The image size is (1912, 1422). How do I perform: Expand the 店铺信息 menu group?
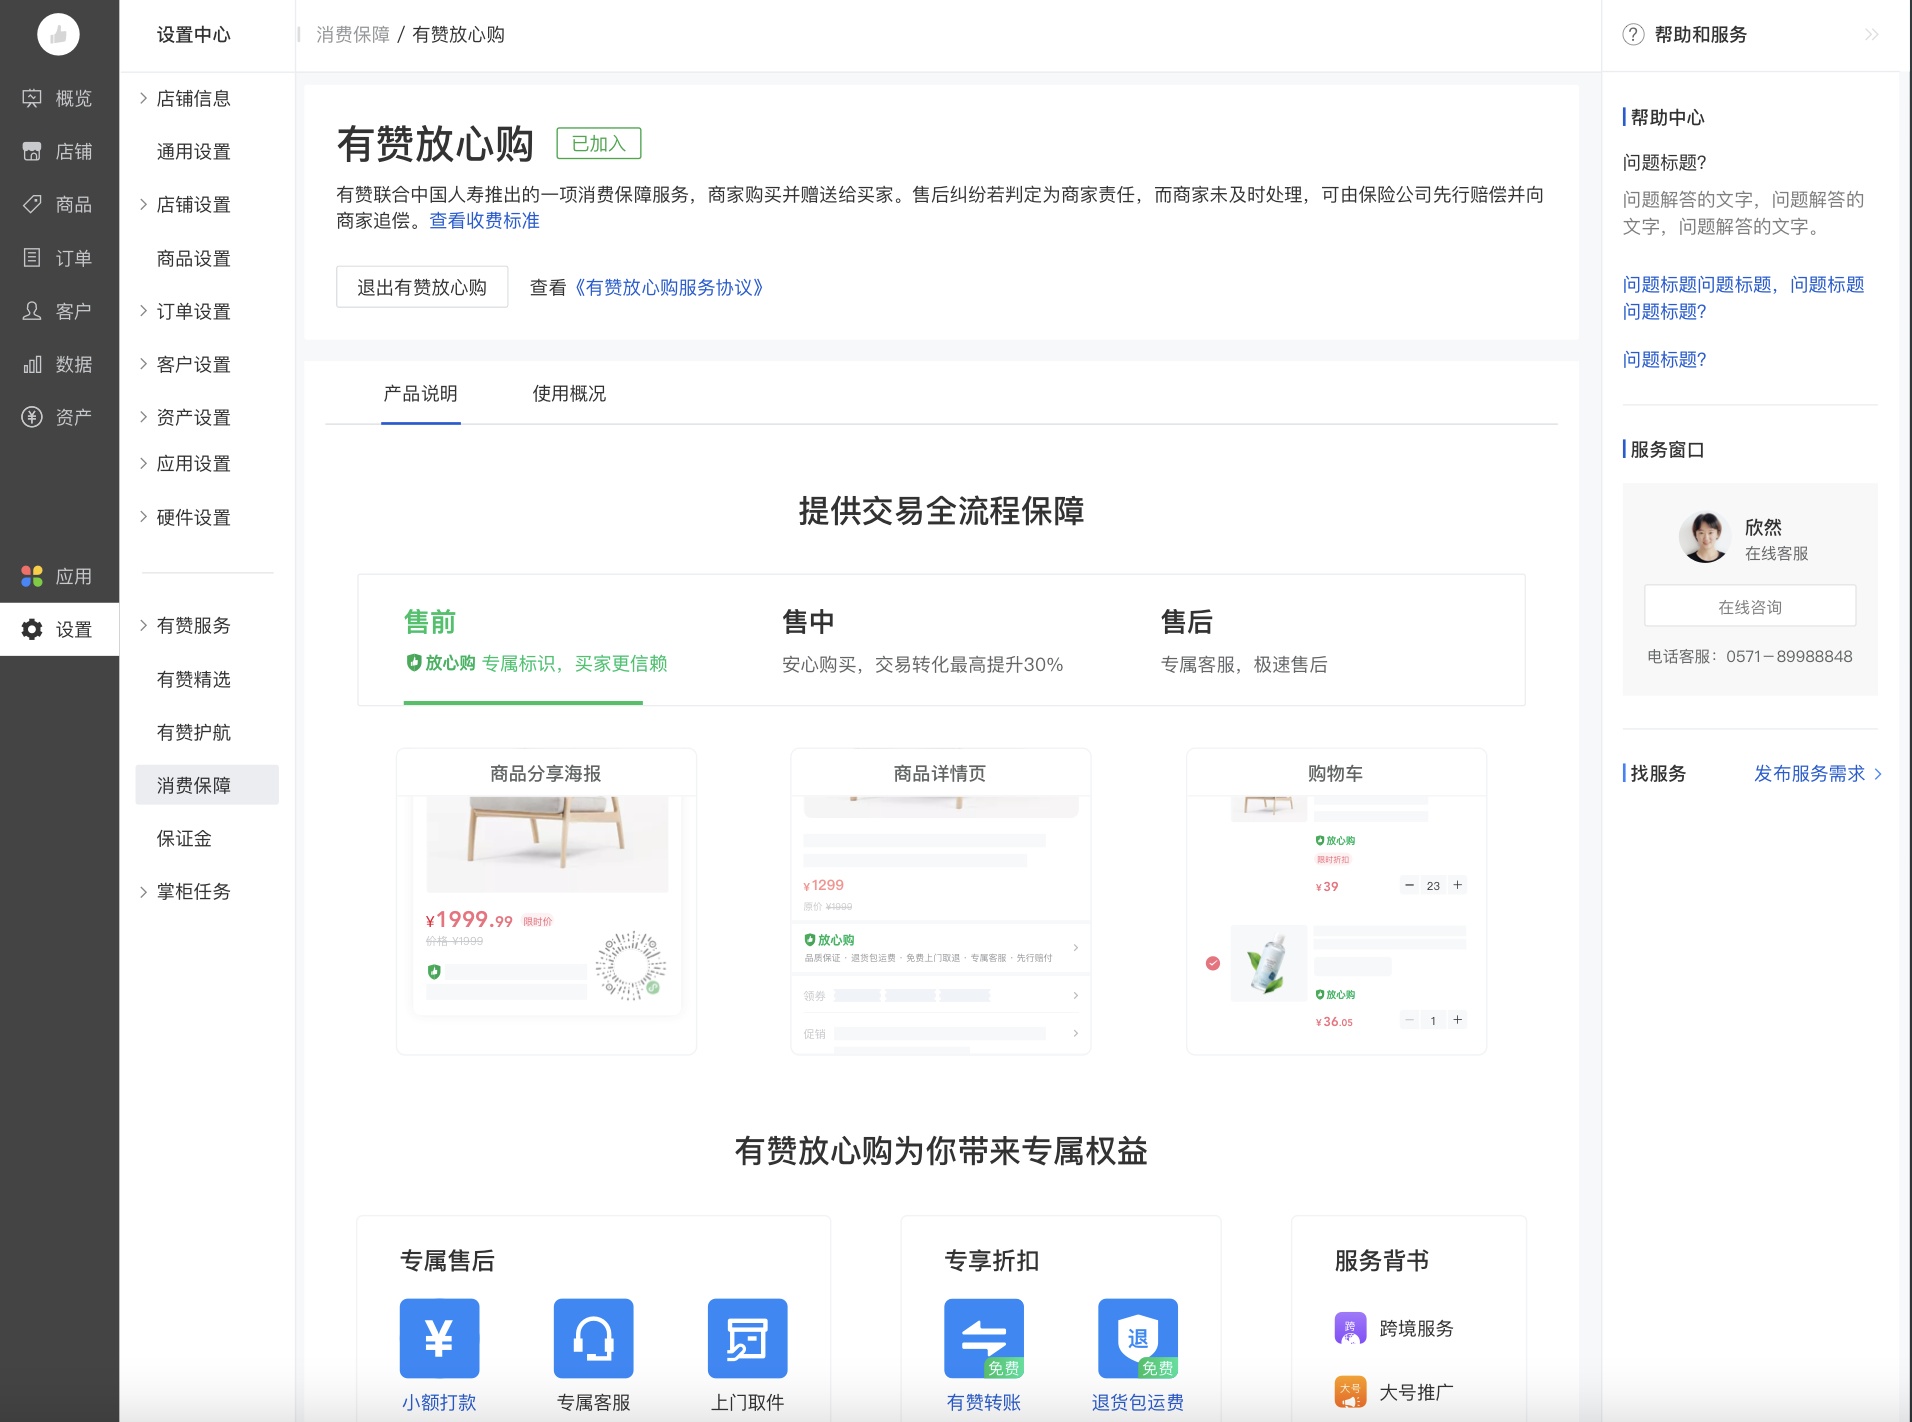143,98
